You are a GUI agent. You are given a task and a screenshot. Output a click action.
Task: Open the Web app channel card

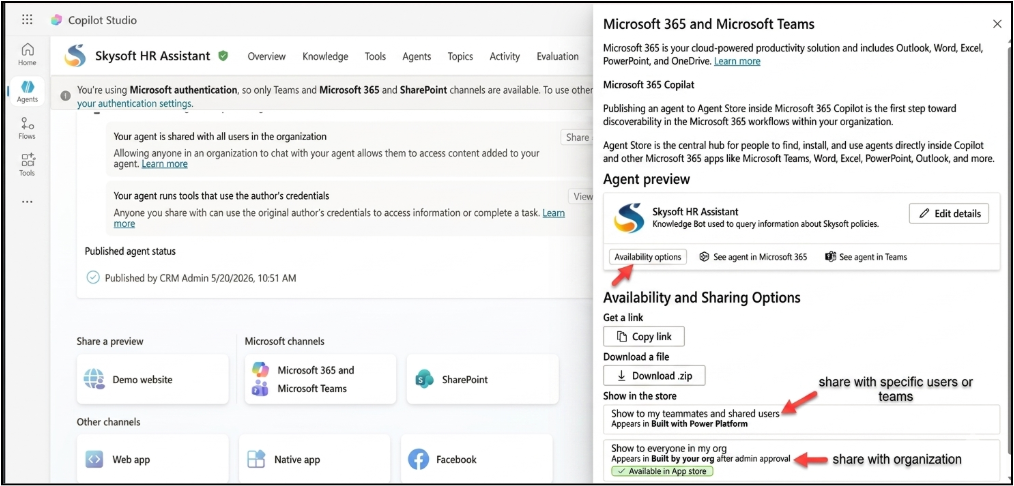[153, 459]
